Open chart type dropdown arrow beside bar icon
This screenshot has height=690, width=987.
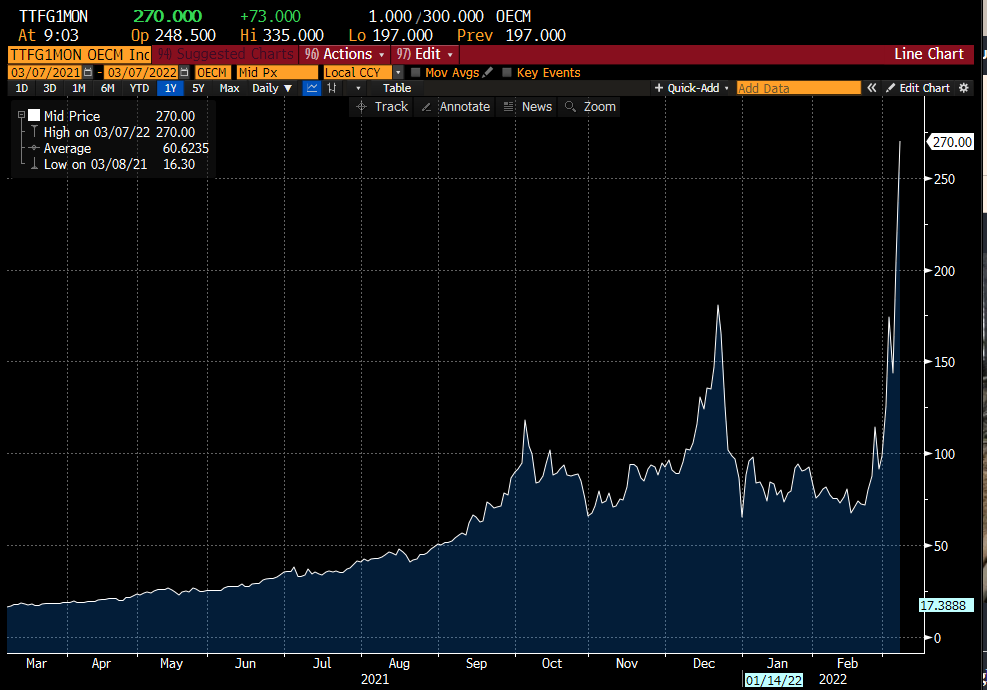tap(358, 88)
